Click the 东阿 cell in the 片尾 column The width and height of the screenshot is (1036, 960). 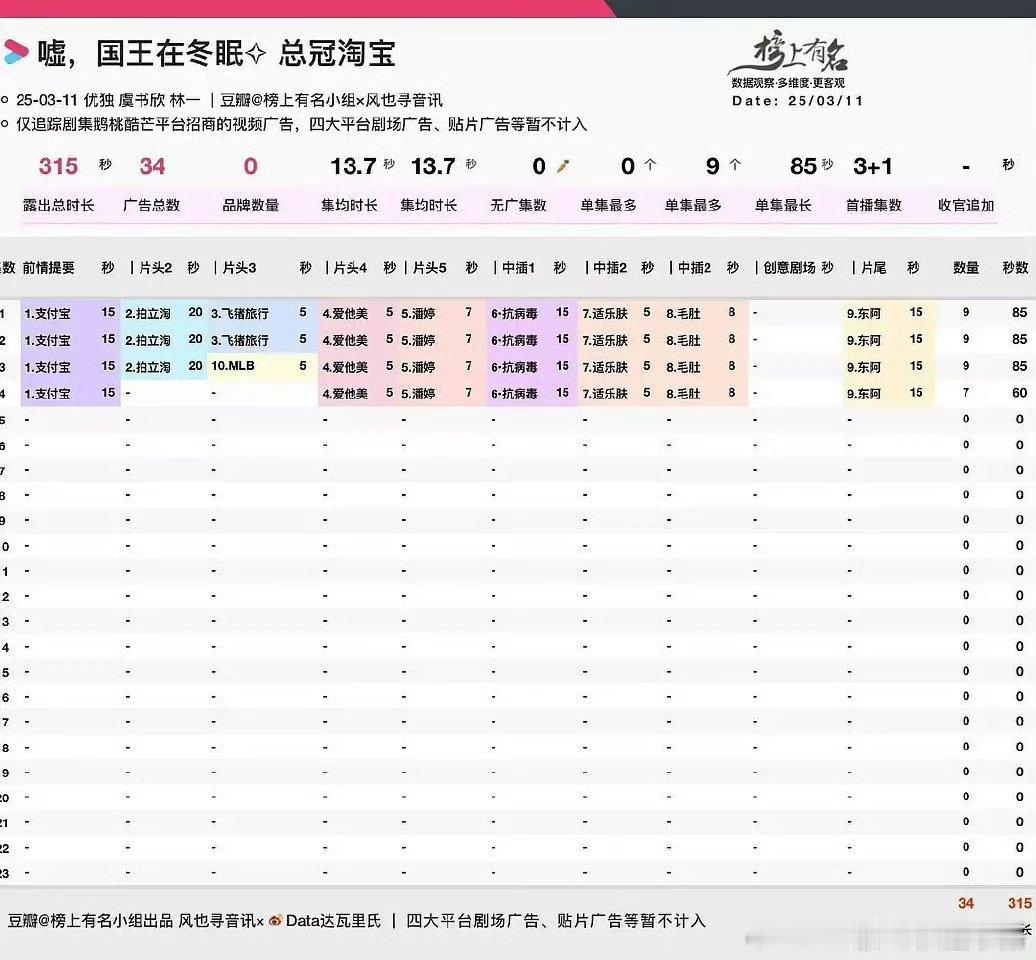[863, 312]
